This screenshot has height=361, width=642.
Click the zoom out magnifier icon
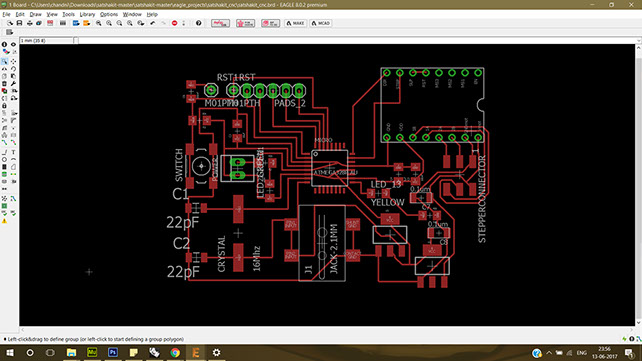(119, 23)
